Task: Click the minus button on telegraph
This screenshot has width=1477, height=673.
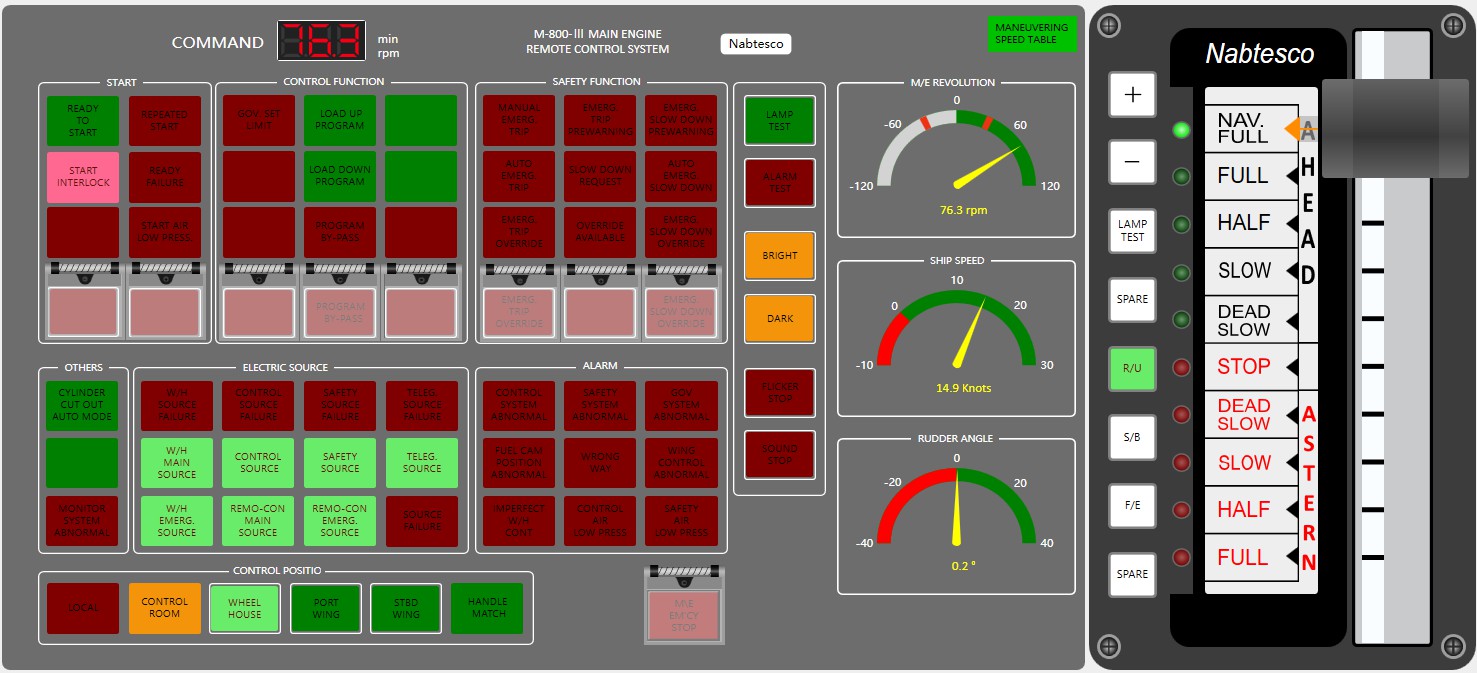Action: pyautogui.click(x=1132, y=161)
